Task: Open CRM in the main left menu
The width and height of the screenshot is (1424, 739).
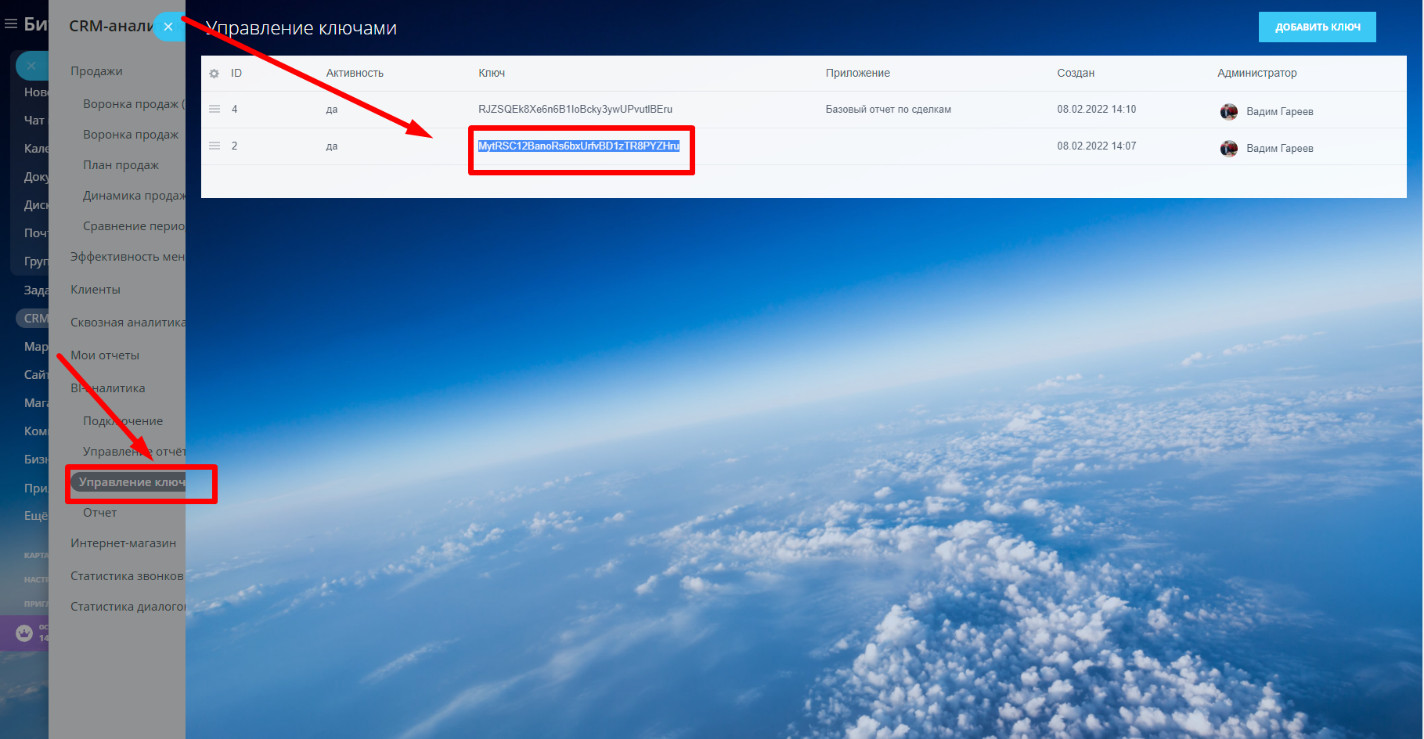Action: coord(35,318)
